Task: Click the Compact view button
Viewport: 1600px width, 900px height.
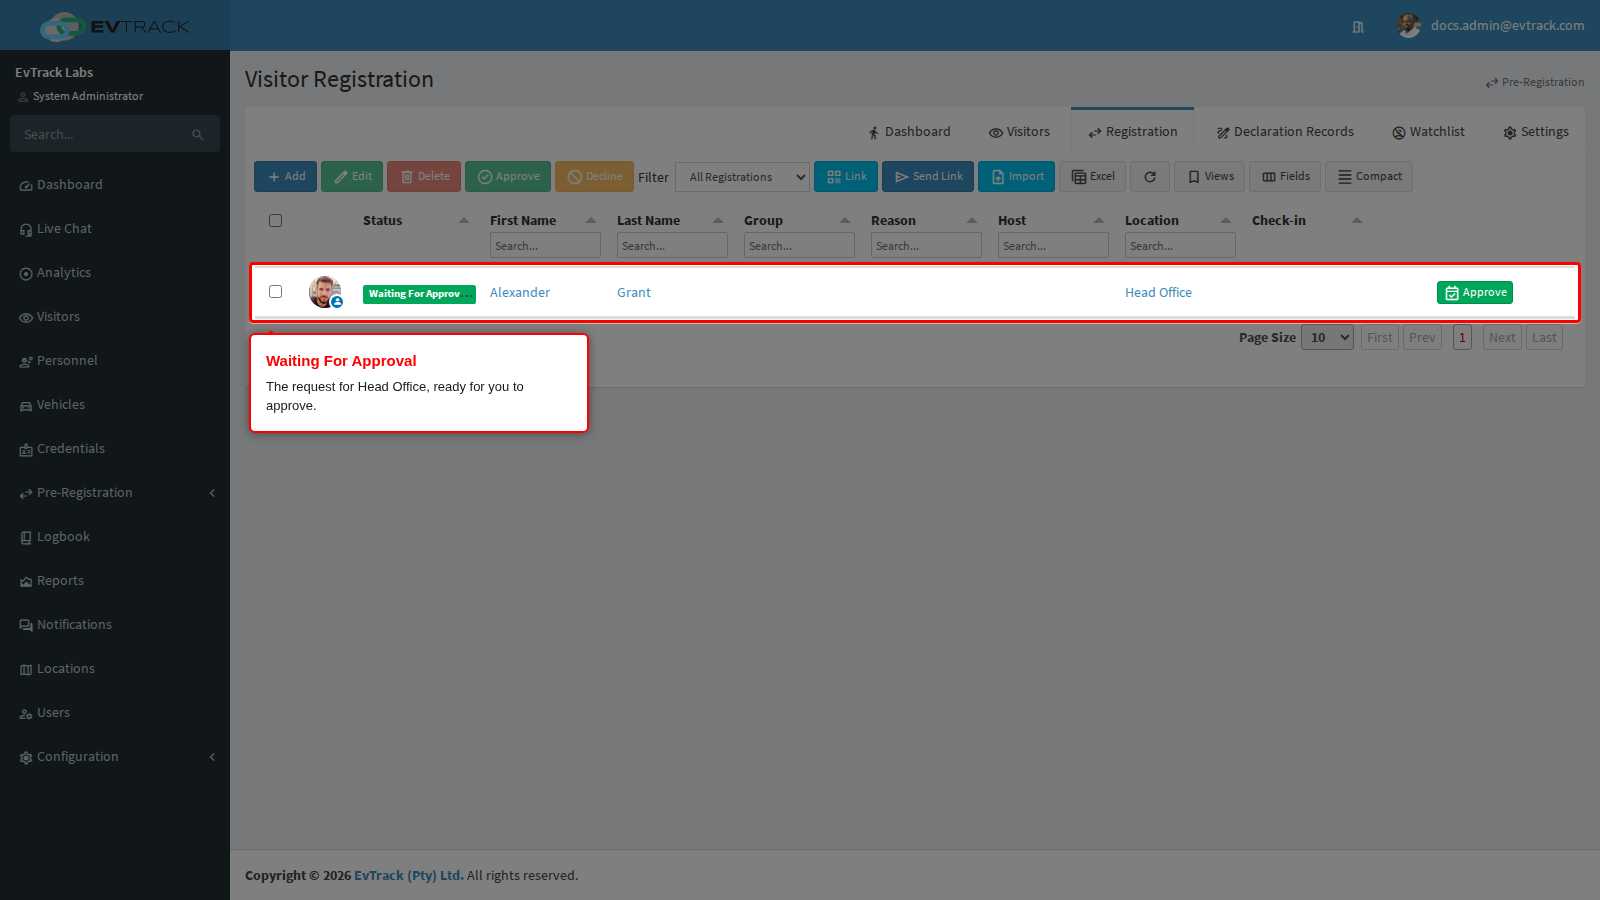Action: 1369,177
